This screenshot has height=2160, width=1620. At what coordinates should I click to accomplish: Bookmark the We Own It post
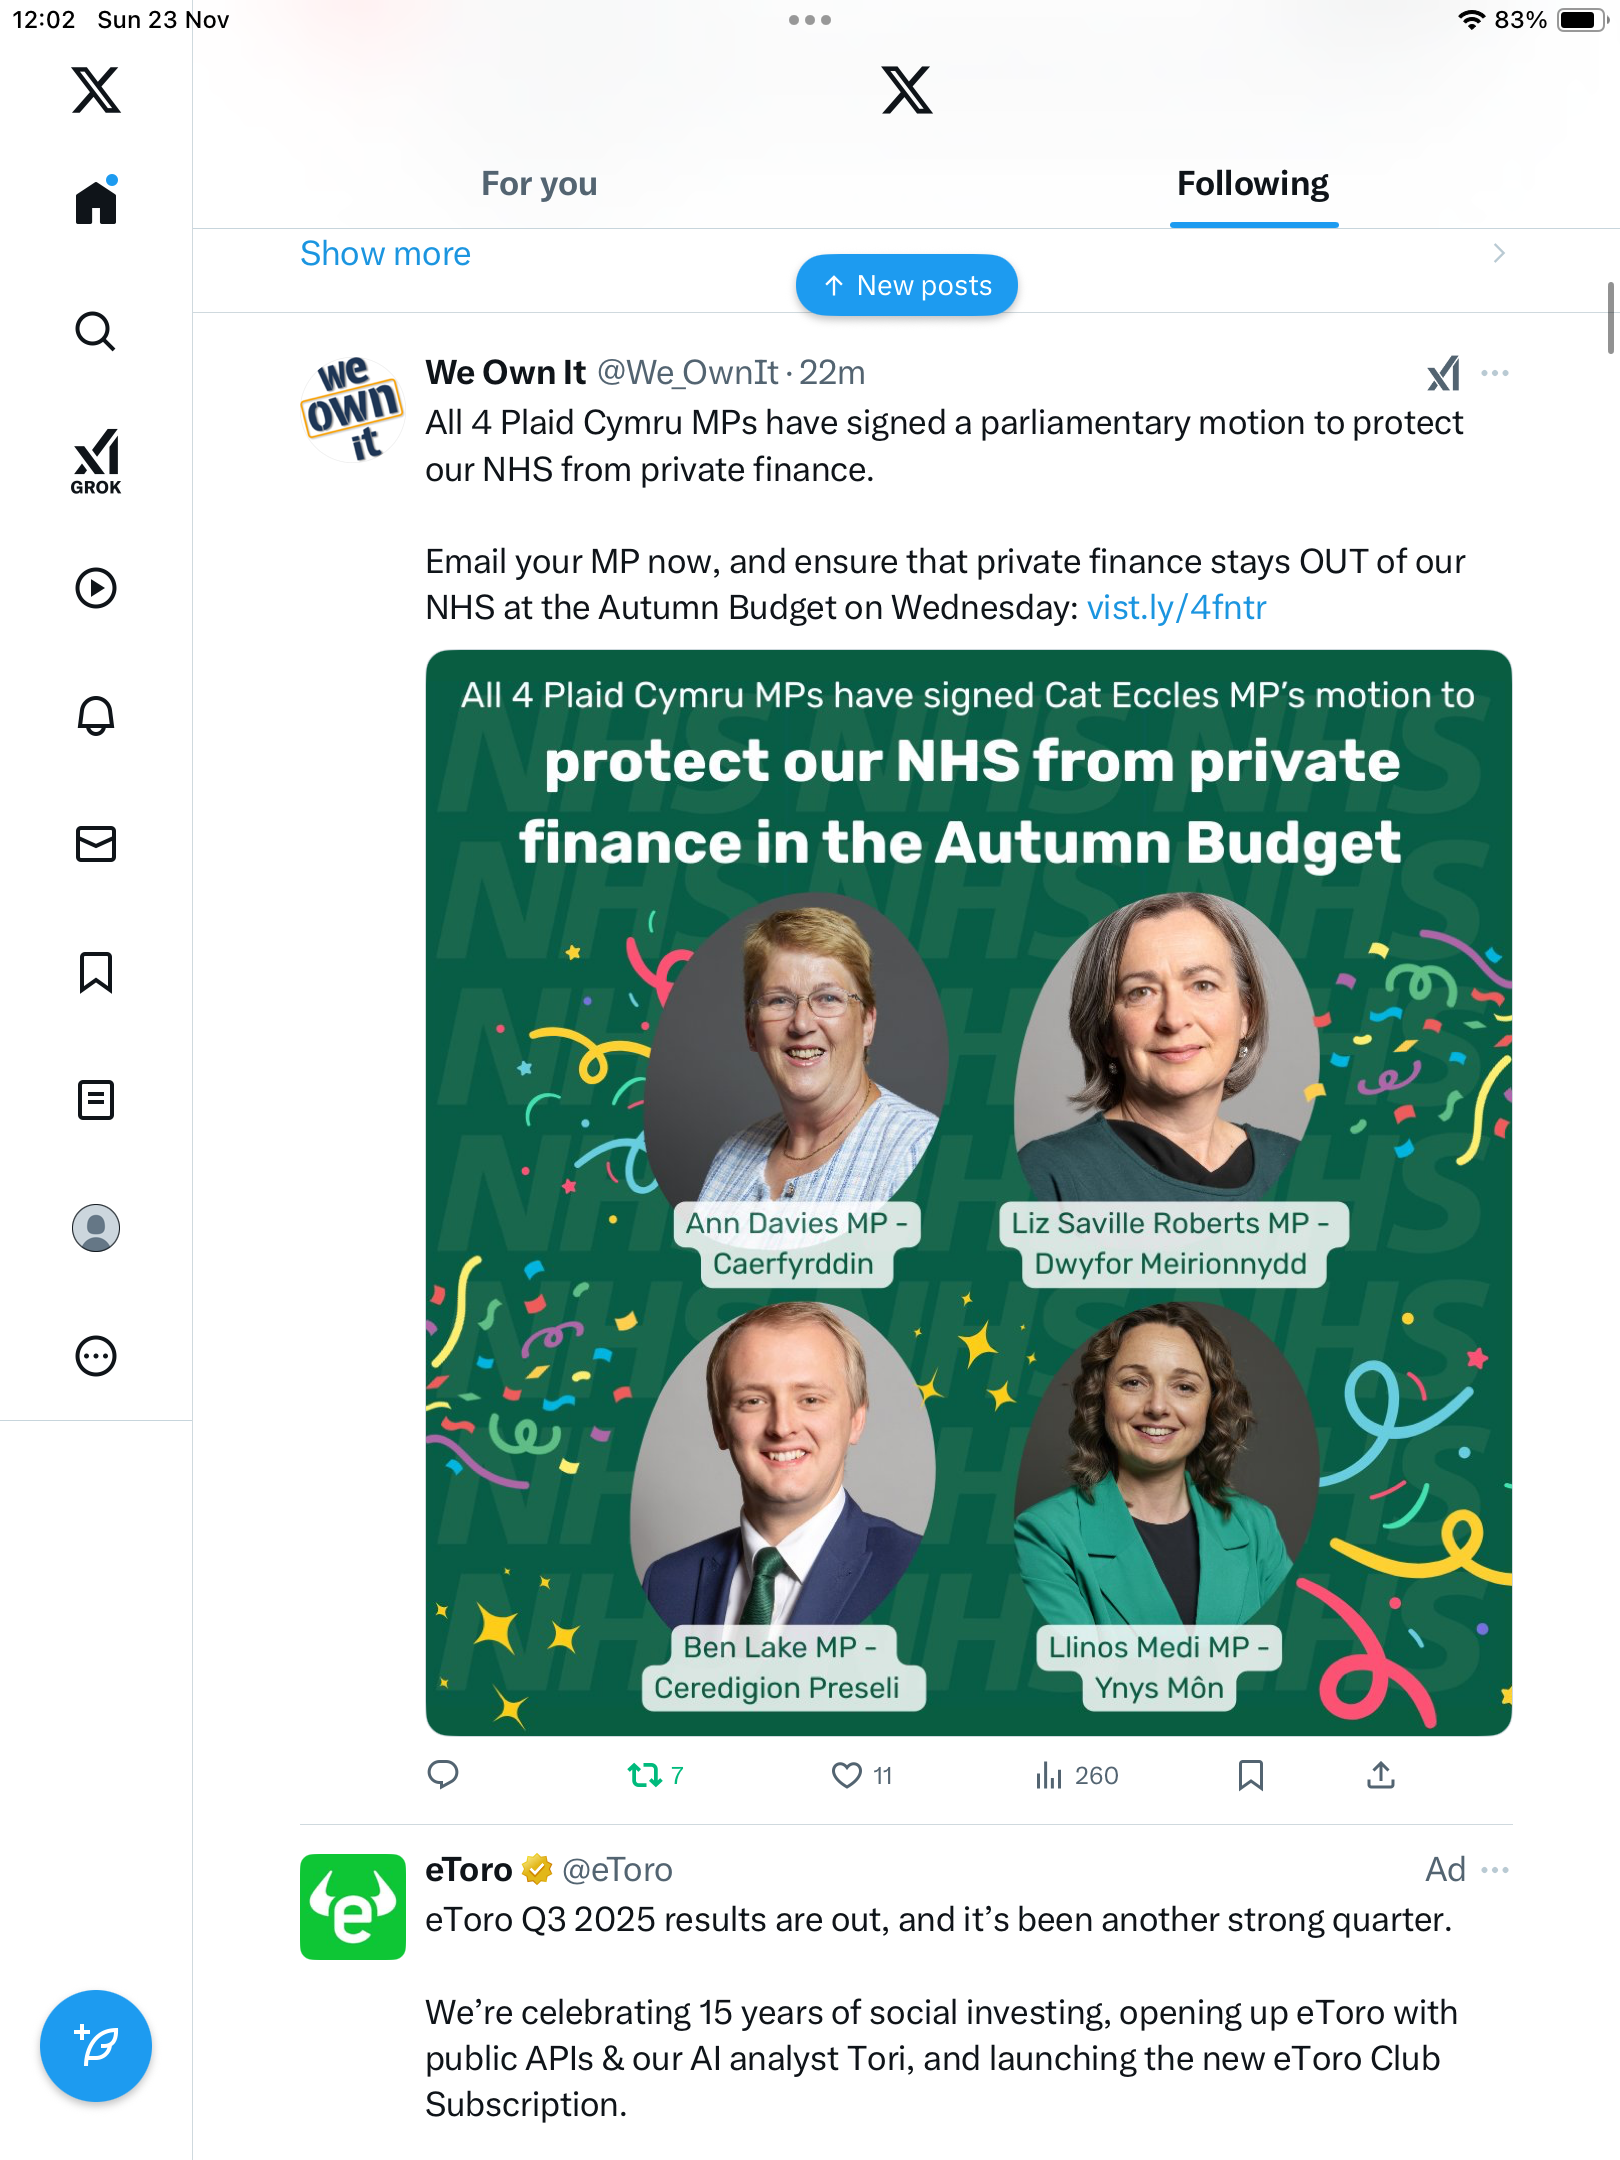pos(1250,1775)
